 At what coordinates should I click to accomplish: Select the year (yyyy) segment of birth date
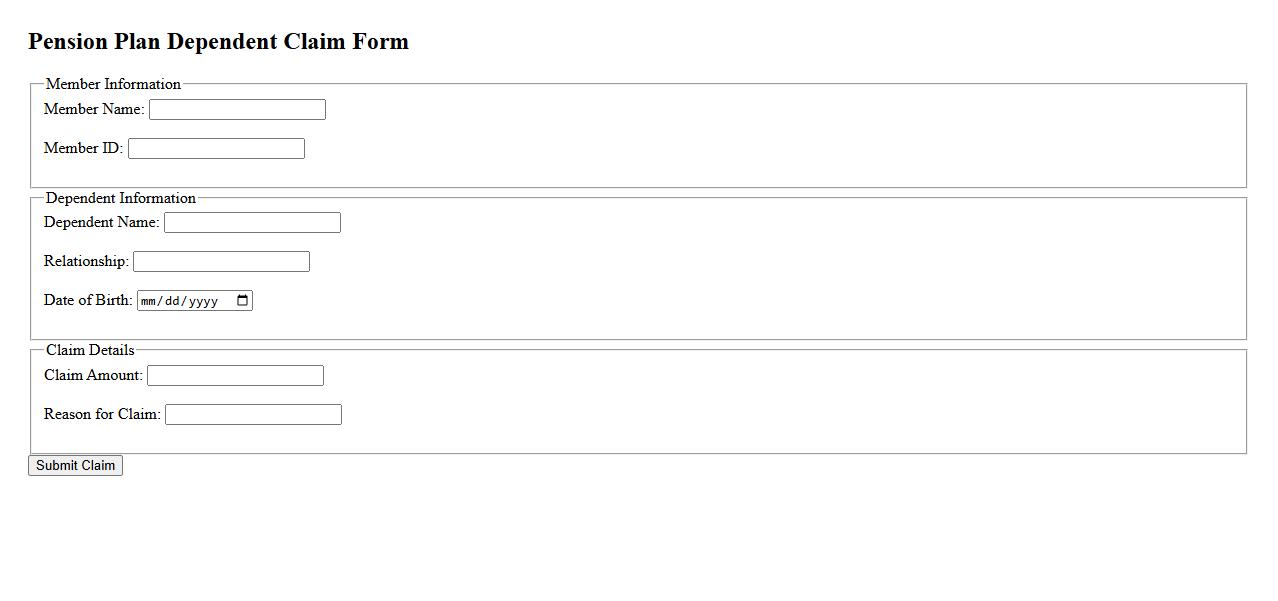coord(202,301)
